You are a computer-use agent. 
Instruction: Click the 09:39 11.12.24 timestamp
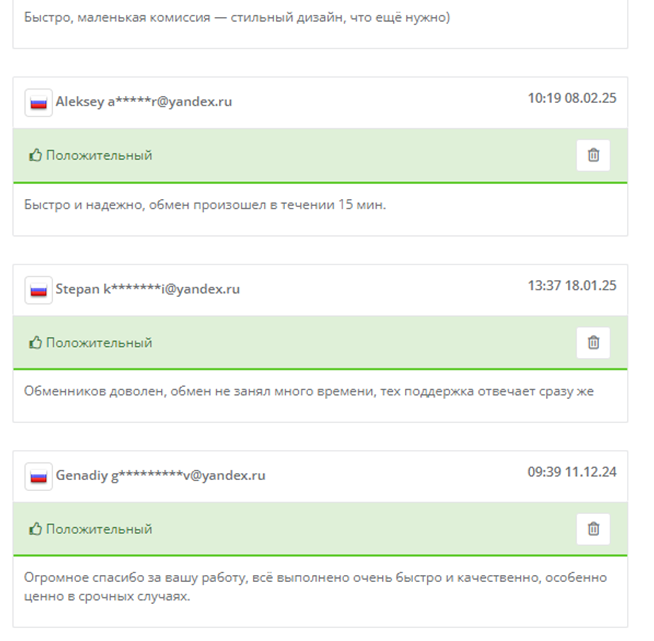[x=572, y=471]
